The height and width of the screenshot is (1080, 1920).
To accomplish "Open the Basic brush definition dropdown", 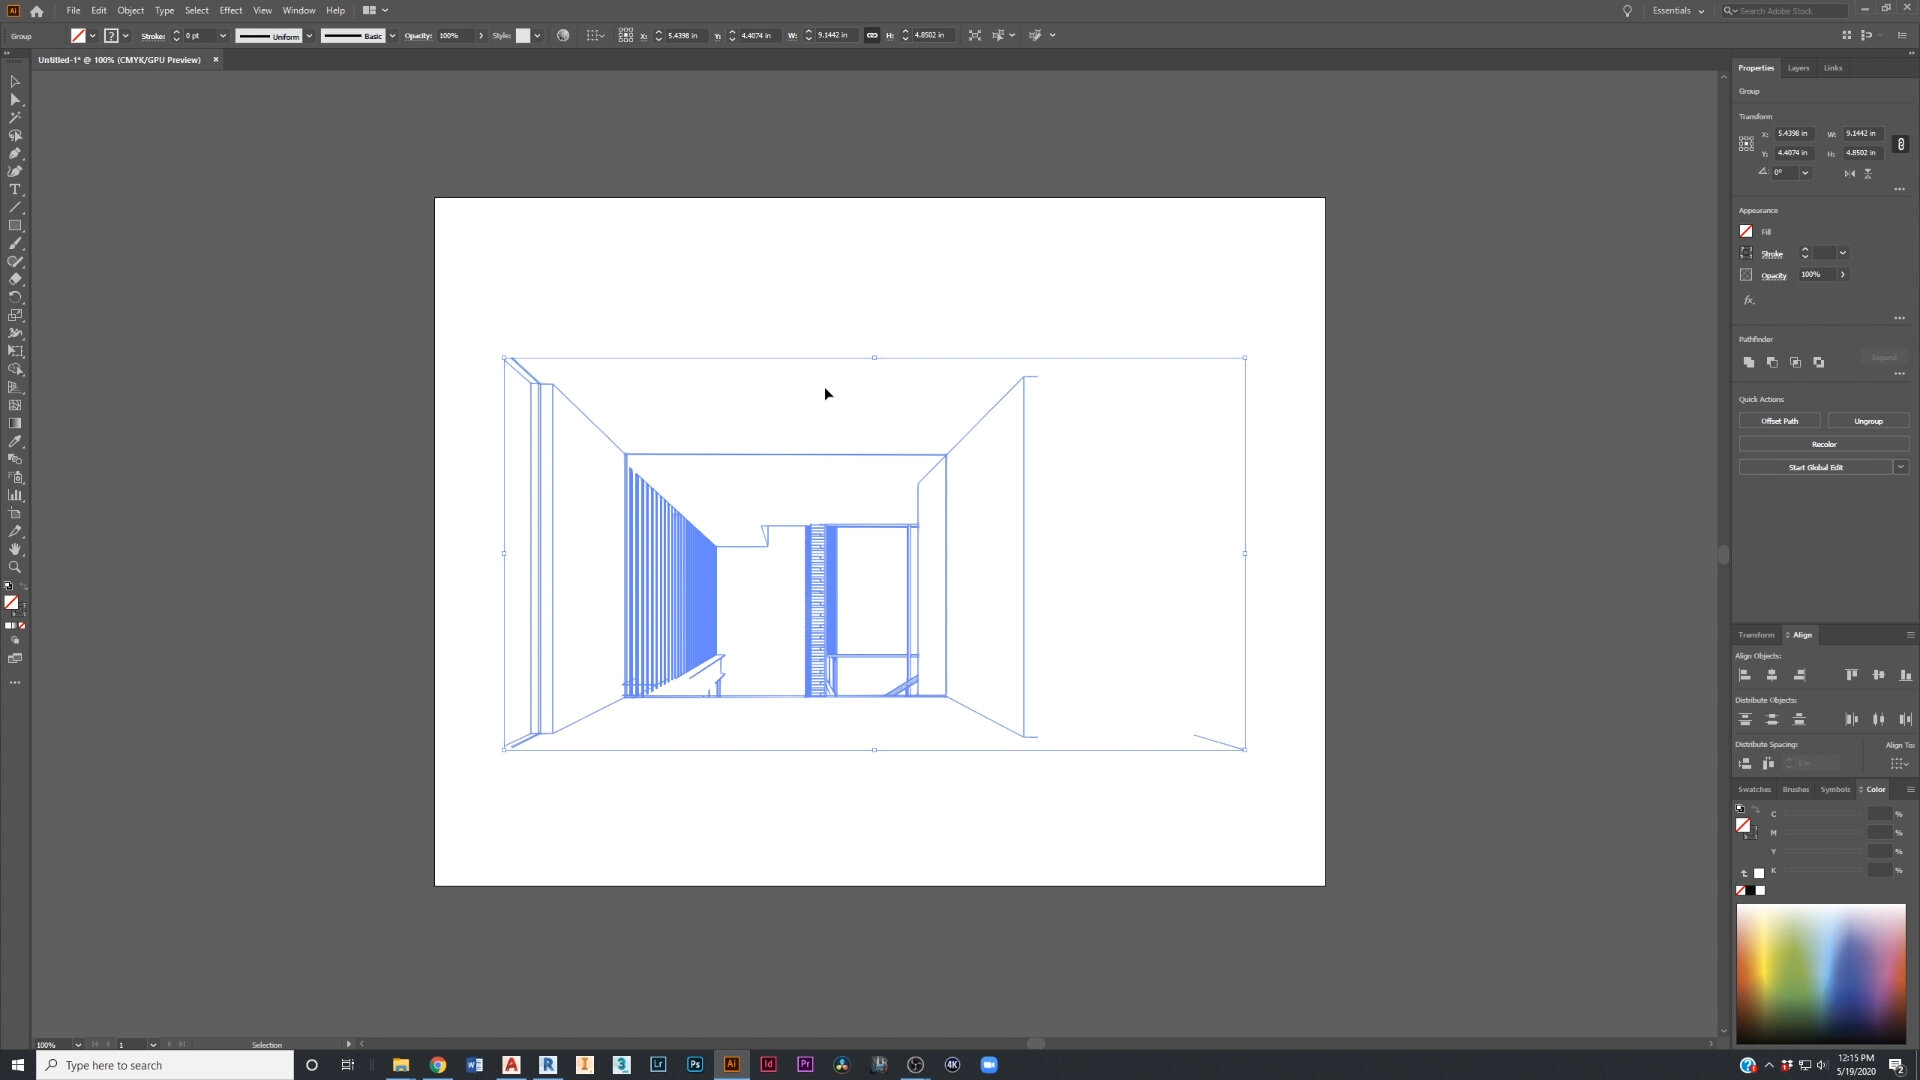I will tap(391, 35).
